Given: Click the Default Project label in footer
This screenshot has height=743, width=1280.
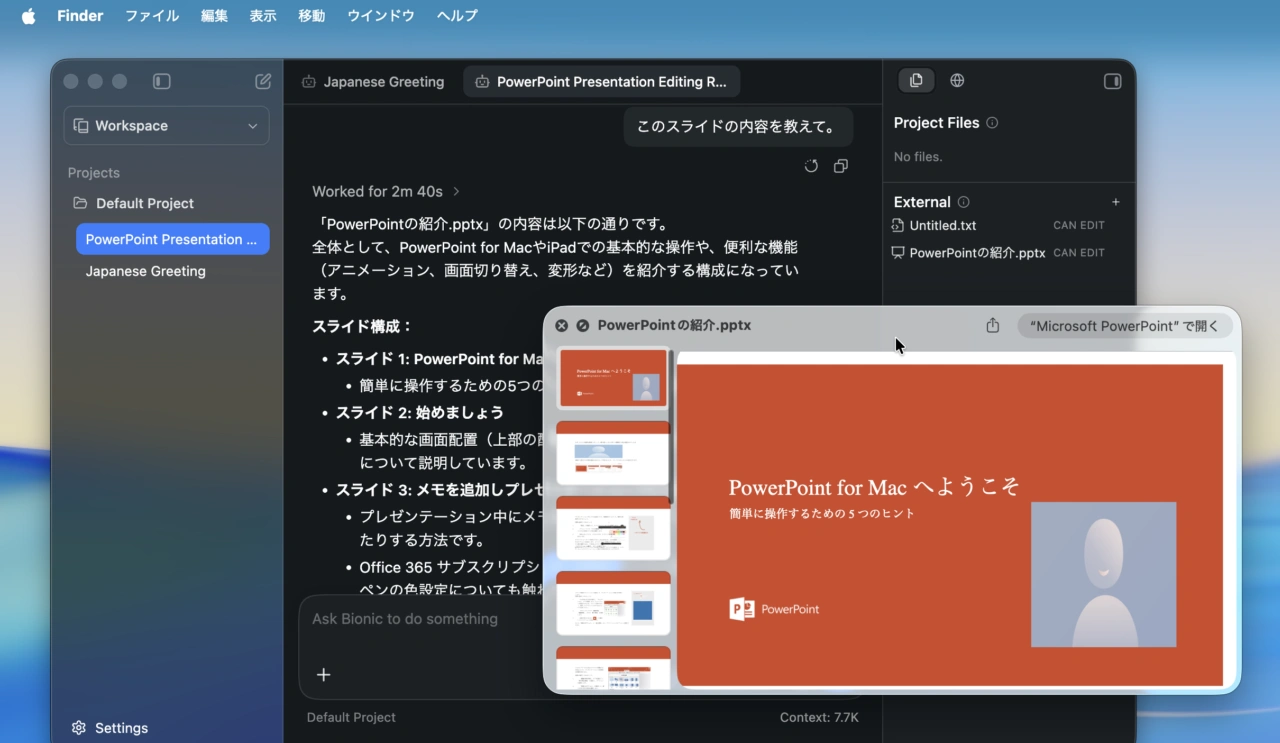Looking at the screenshot, I should click(x=351, y=717).
